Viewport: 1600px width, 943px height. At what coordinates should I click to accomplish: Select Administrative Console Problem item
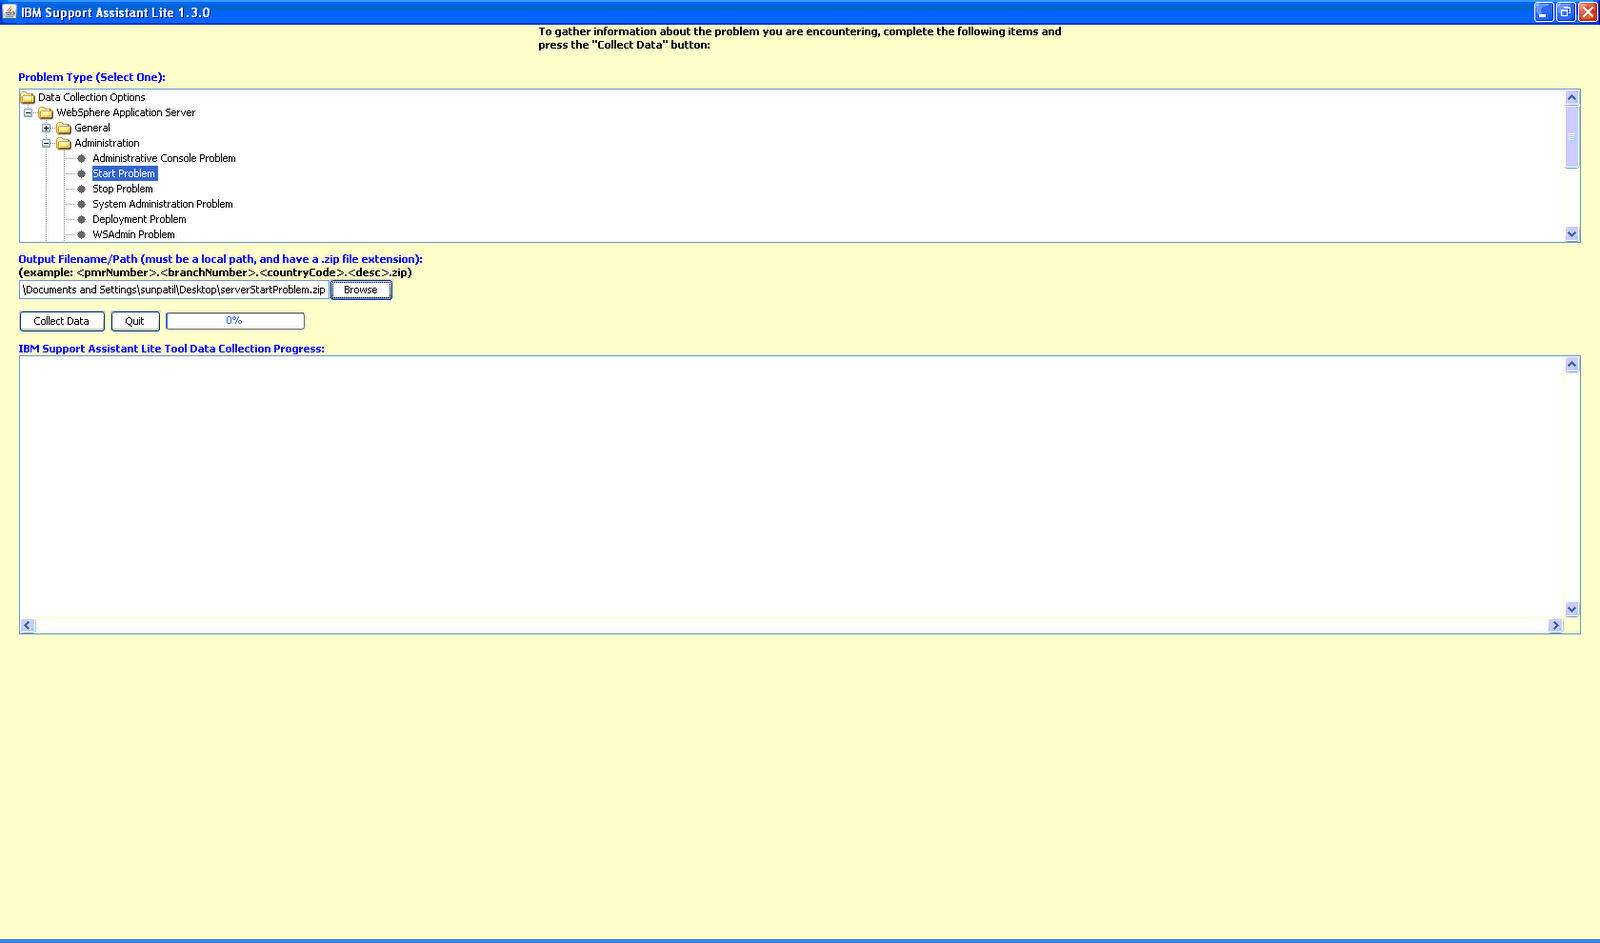pyautogui.click(x=164, y=158)
